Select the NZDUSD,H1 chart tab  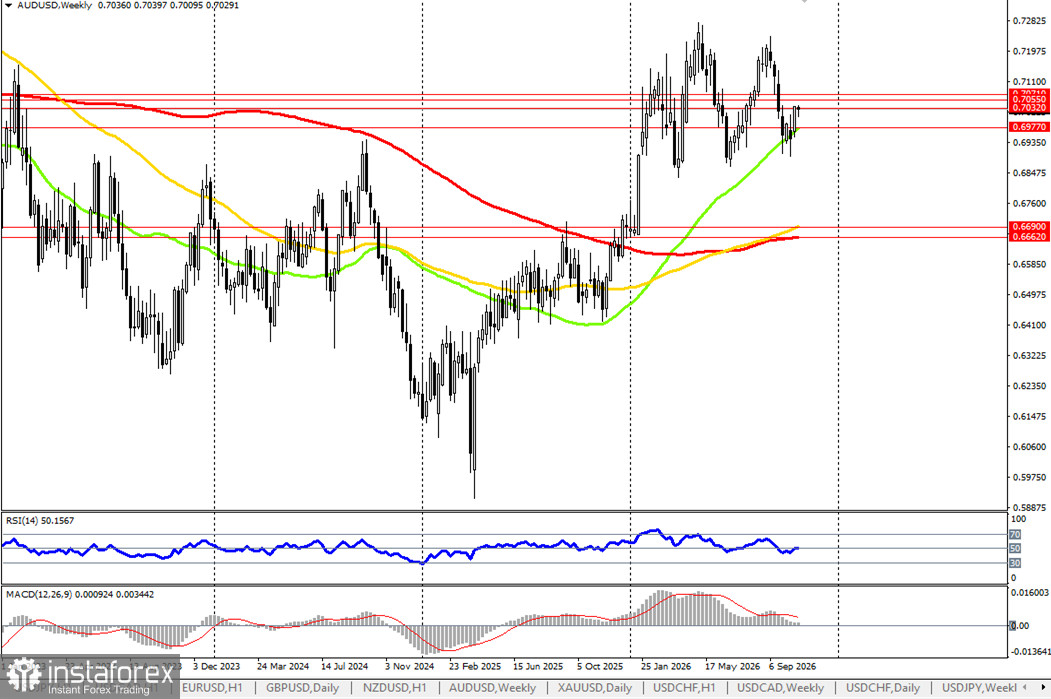click(x=394, y=688)
